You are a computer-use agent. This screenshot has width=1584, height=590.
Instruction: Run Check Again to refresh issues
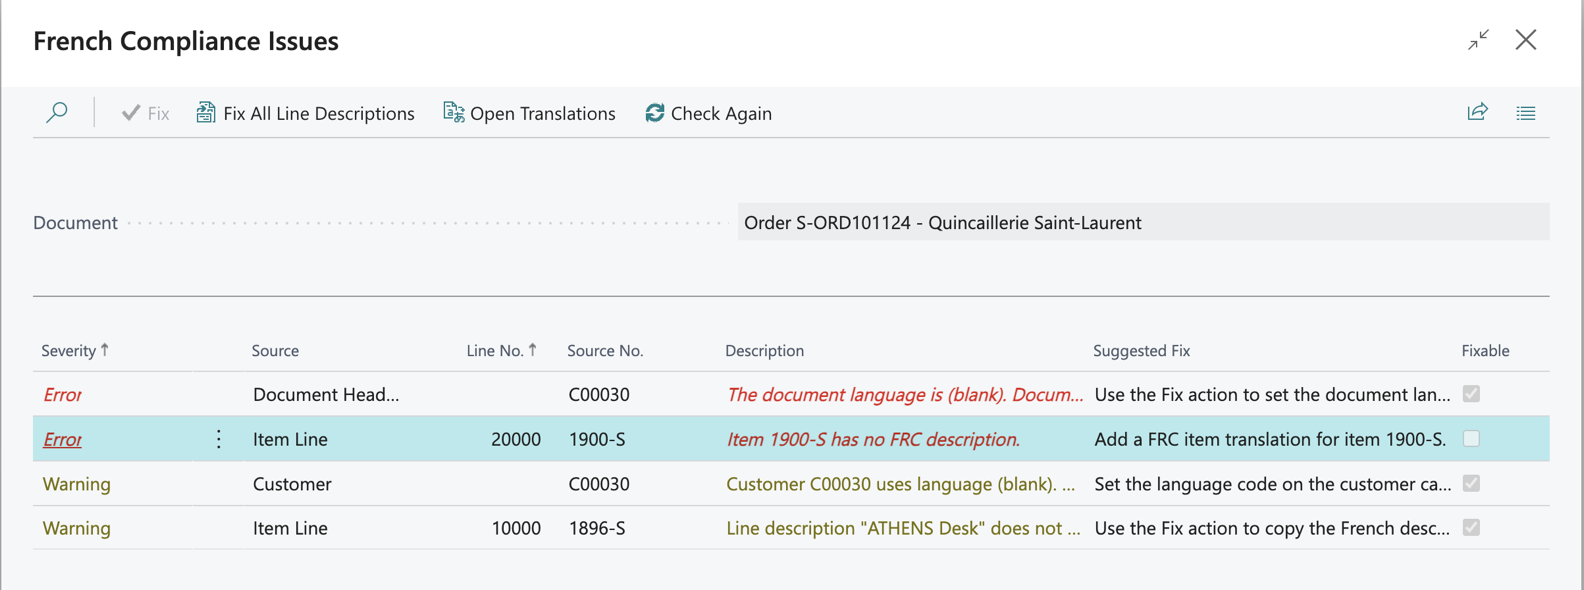708,113
